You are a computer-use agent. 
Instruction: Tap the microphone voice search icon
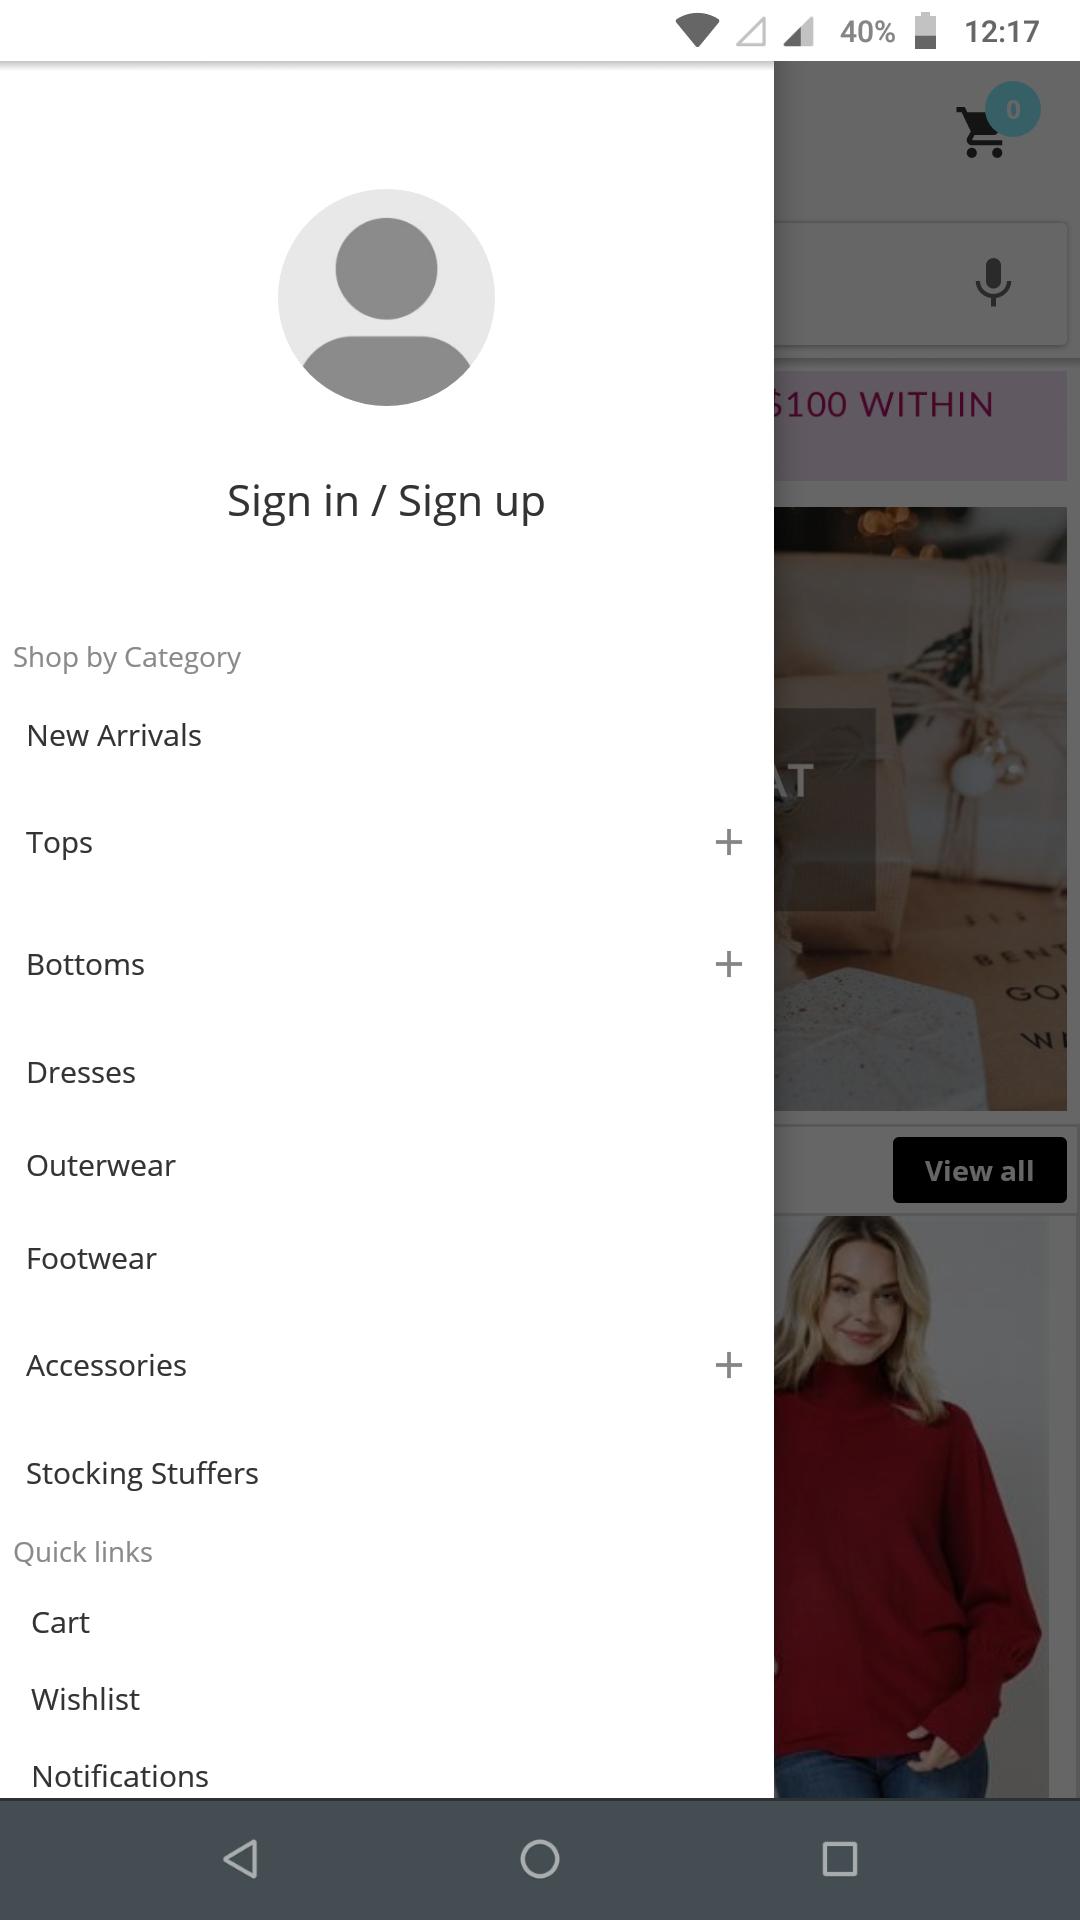[993, 282]
